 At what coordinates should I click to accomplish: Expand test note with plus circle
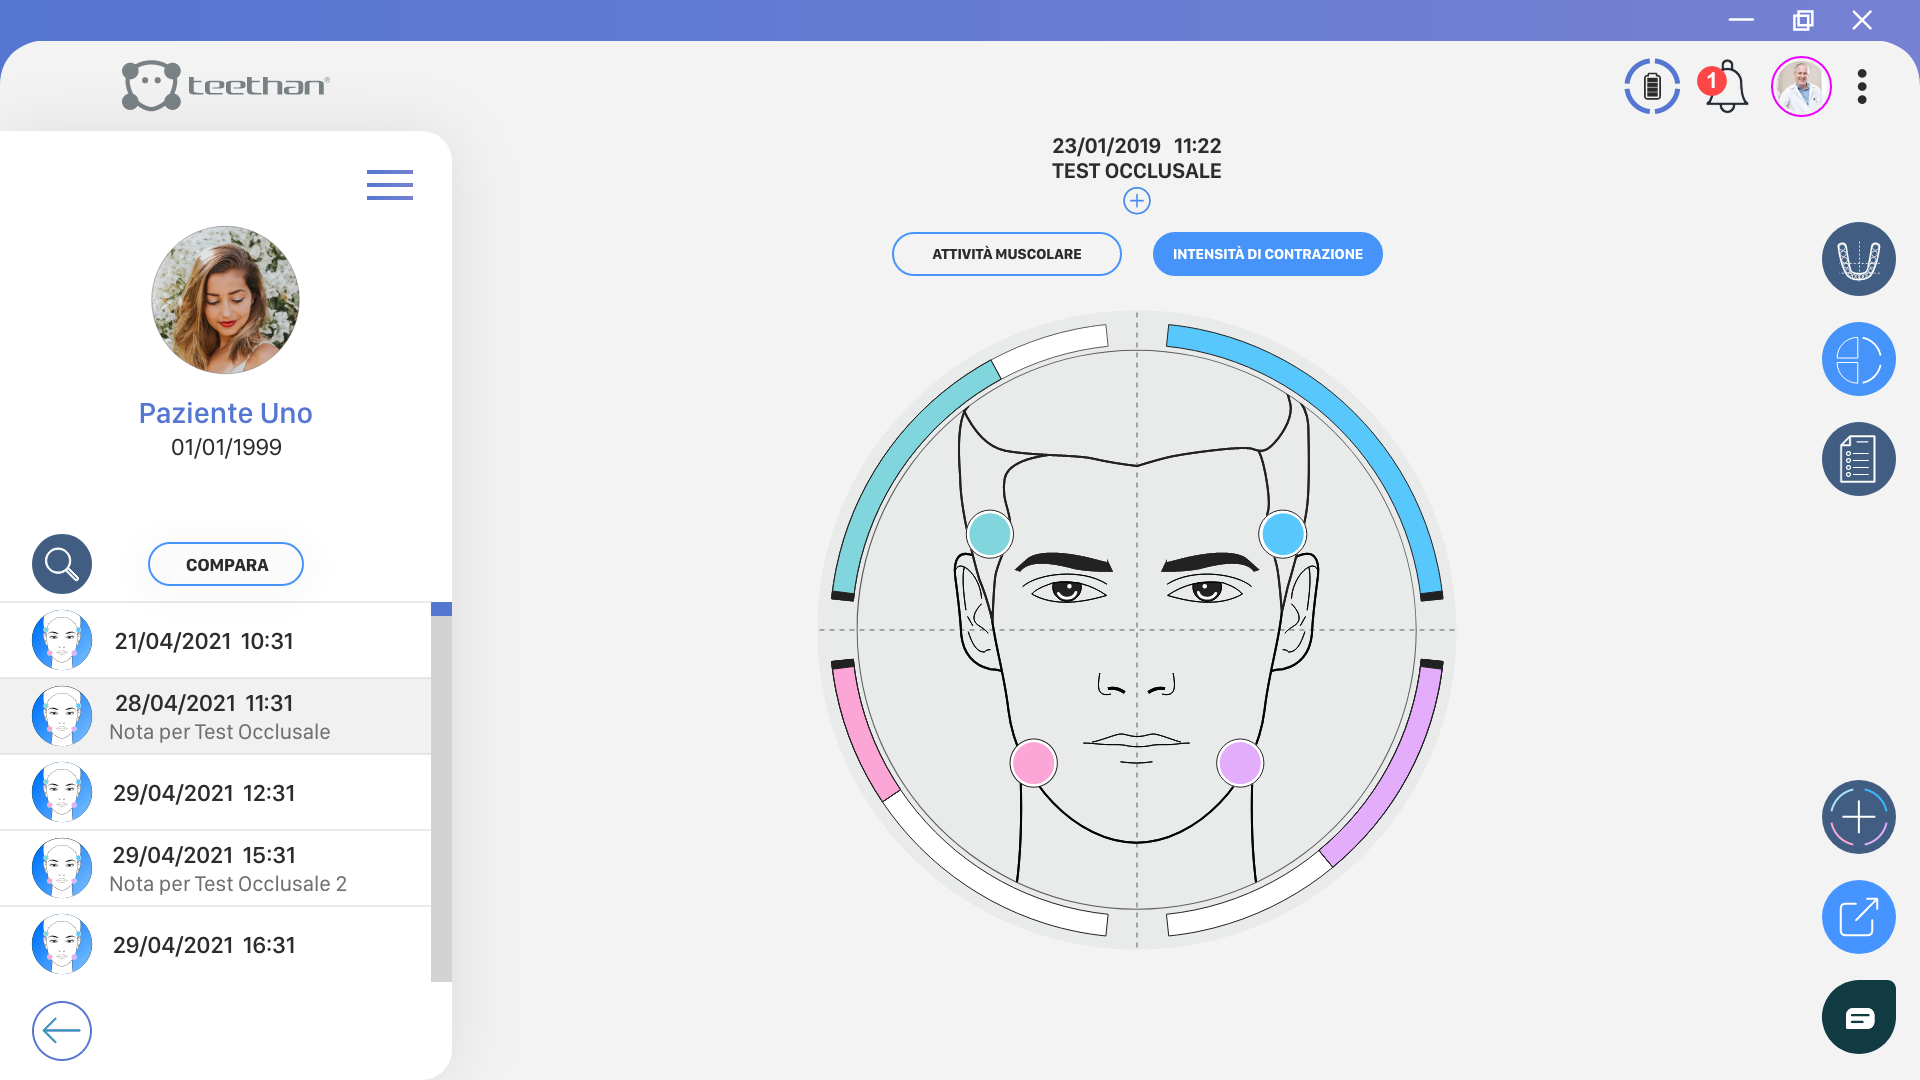(x=1136, y=201)
